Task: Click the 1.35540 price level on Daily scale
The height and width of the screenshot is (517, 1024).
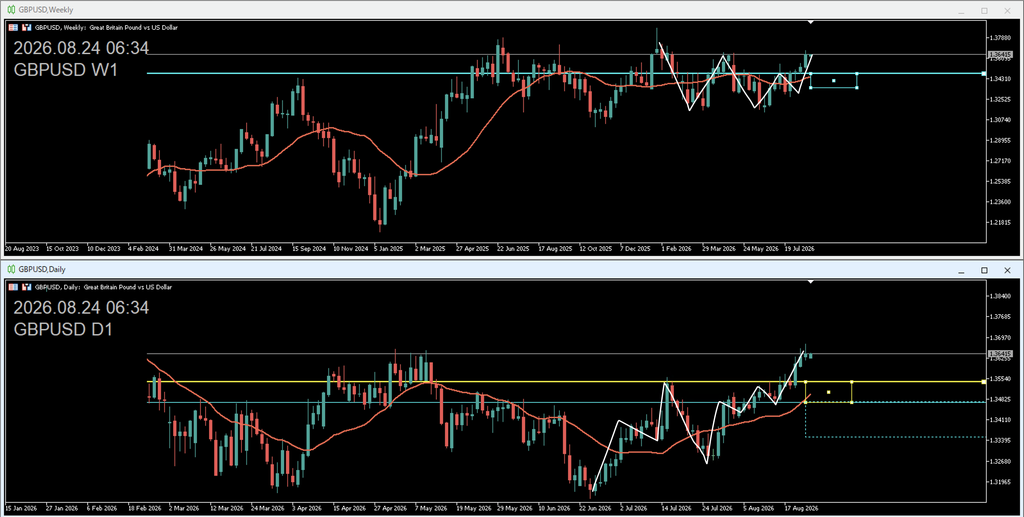Action: pyautogui.click(x=1002, y=379)
